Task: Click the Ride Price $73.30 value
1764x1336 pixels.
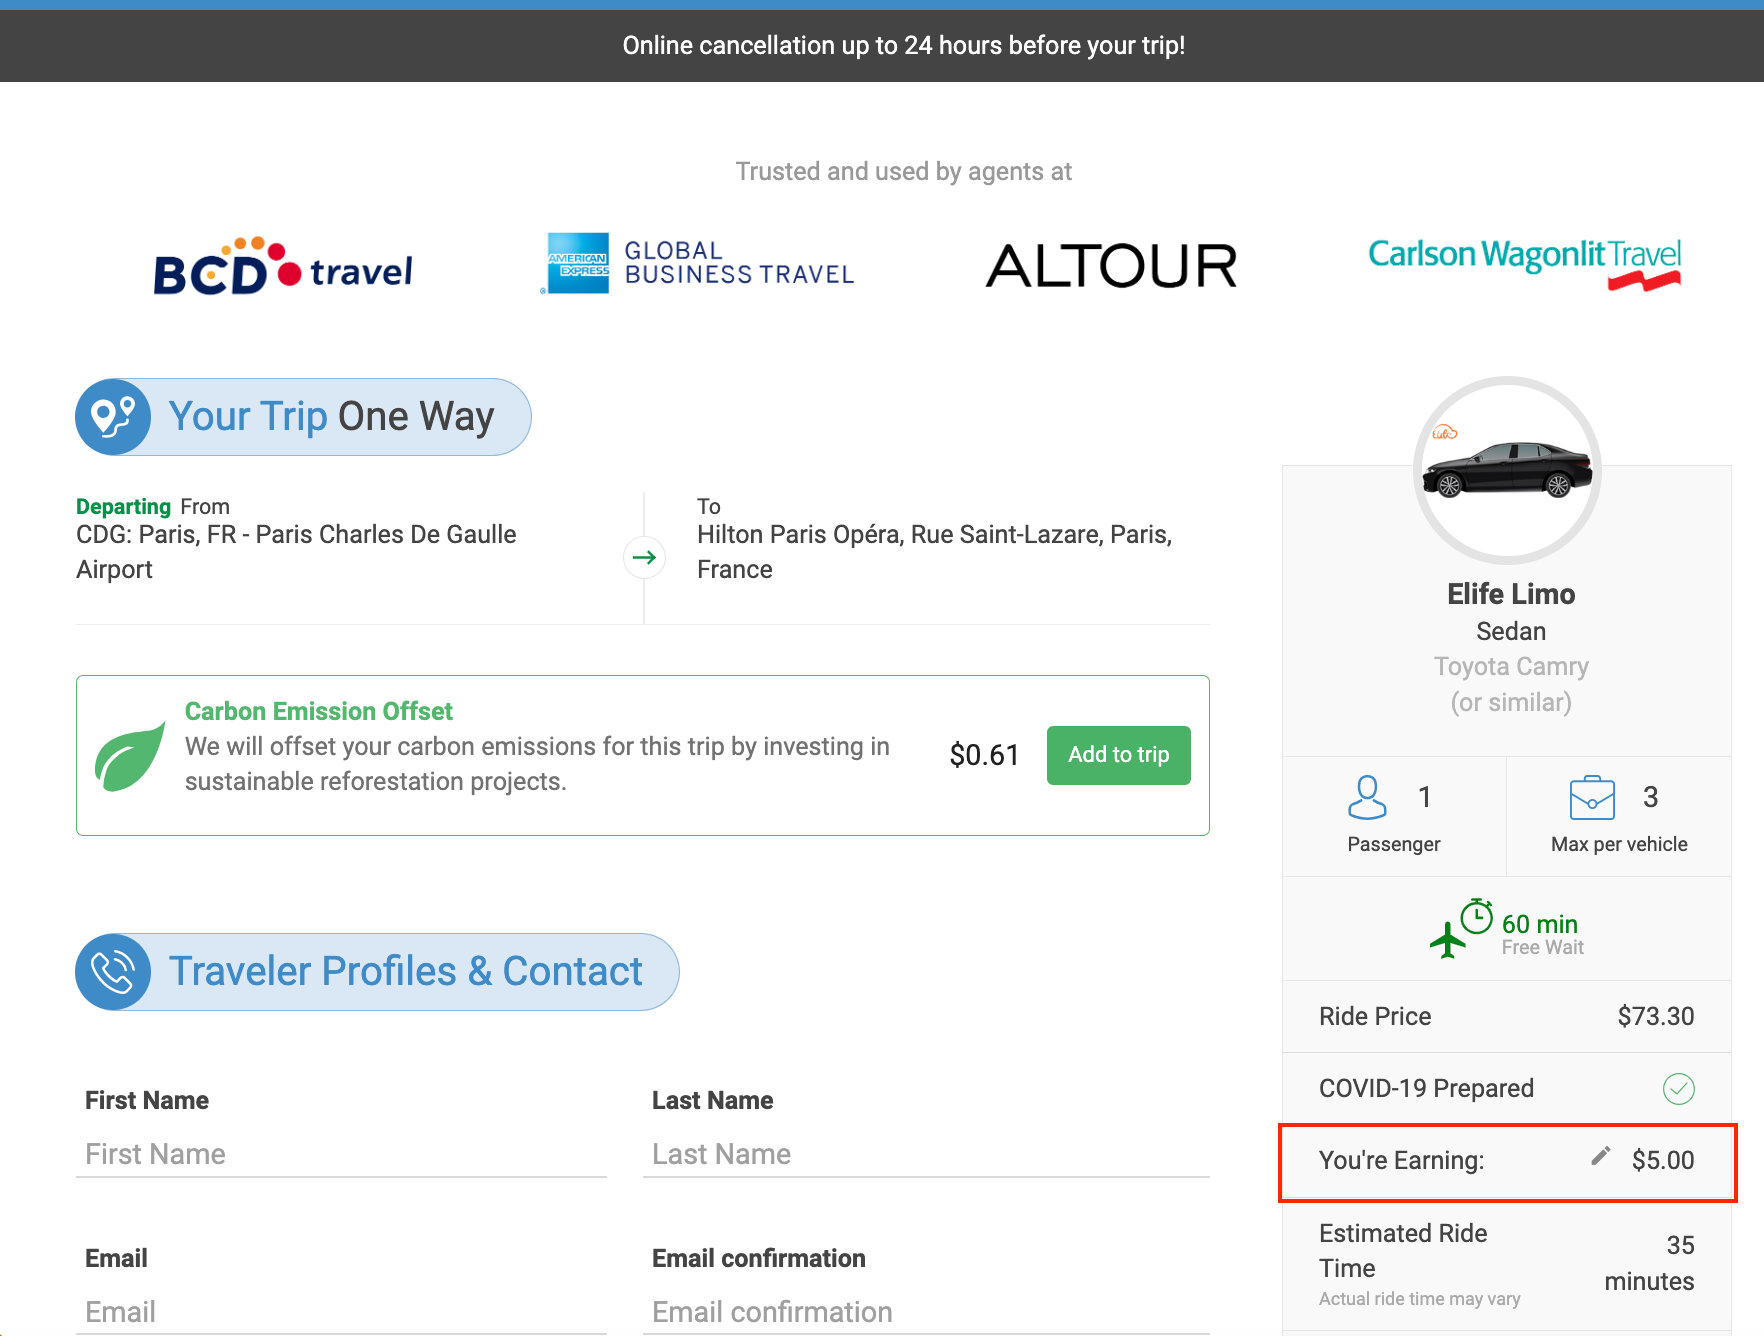Action: 1655,1016
